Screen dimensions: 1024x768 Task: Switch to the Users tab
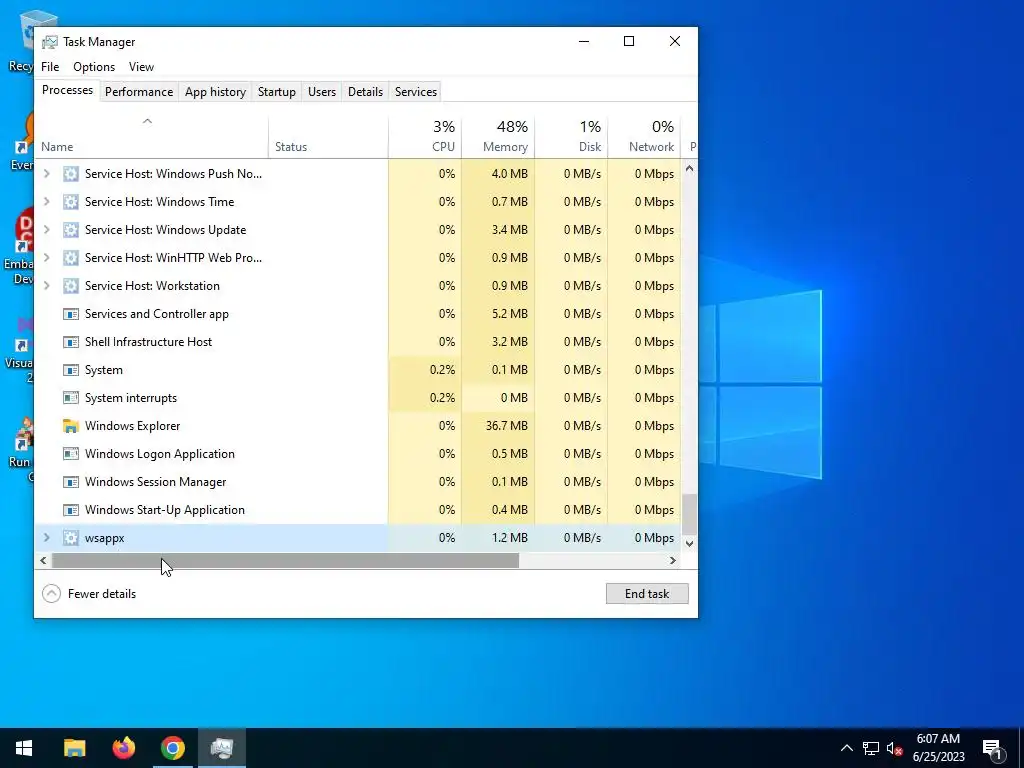322,92
